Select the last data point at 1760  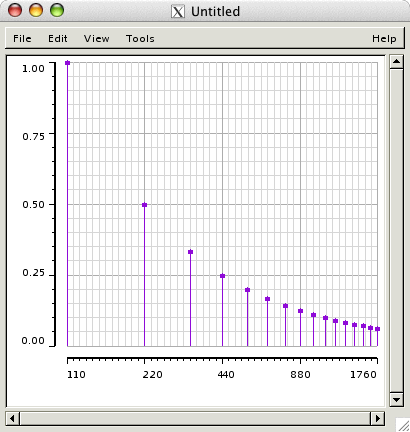[x=377, y=329]
